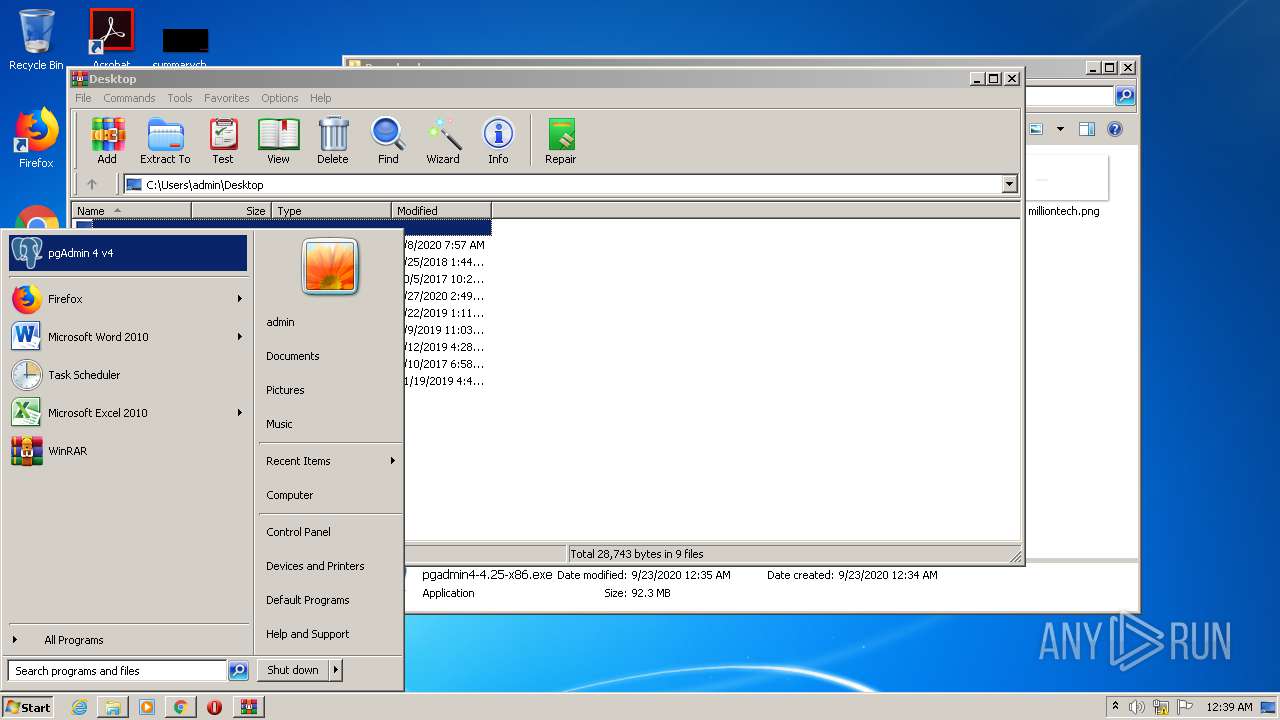
Task: Open the Commands menu in WinRAR
Action: pos(129,98)
